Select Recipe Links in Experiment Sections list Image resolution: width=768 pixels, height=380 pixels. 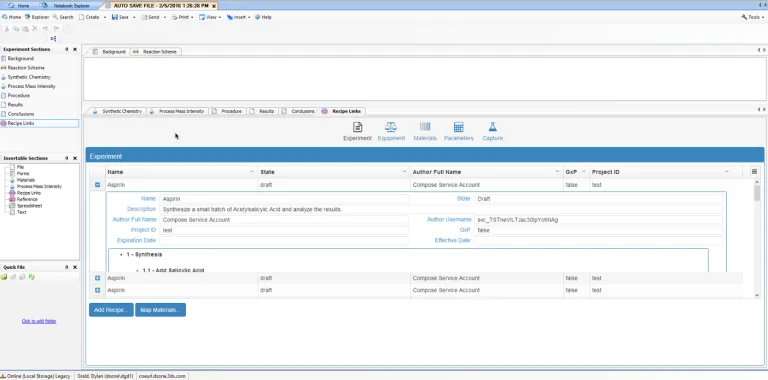point(40,123)
